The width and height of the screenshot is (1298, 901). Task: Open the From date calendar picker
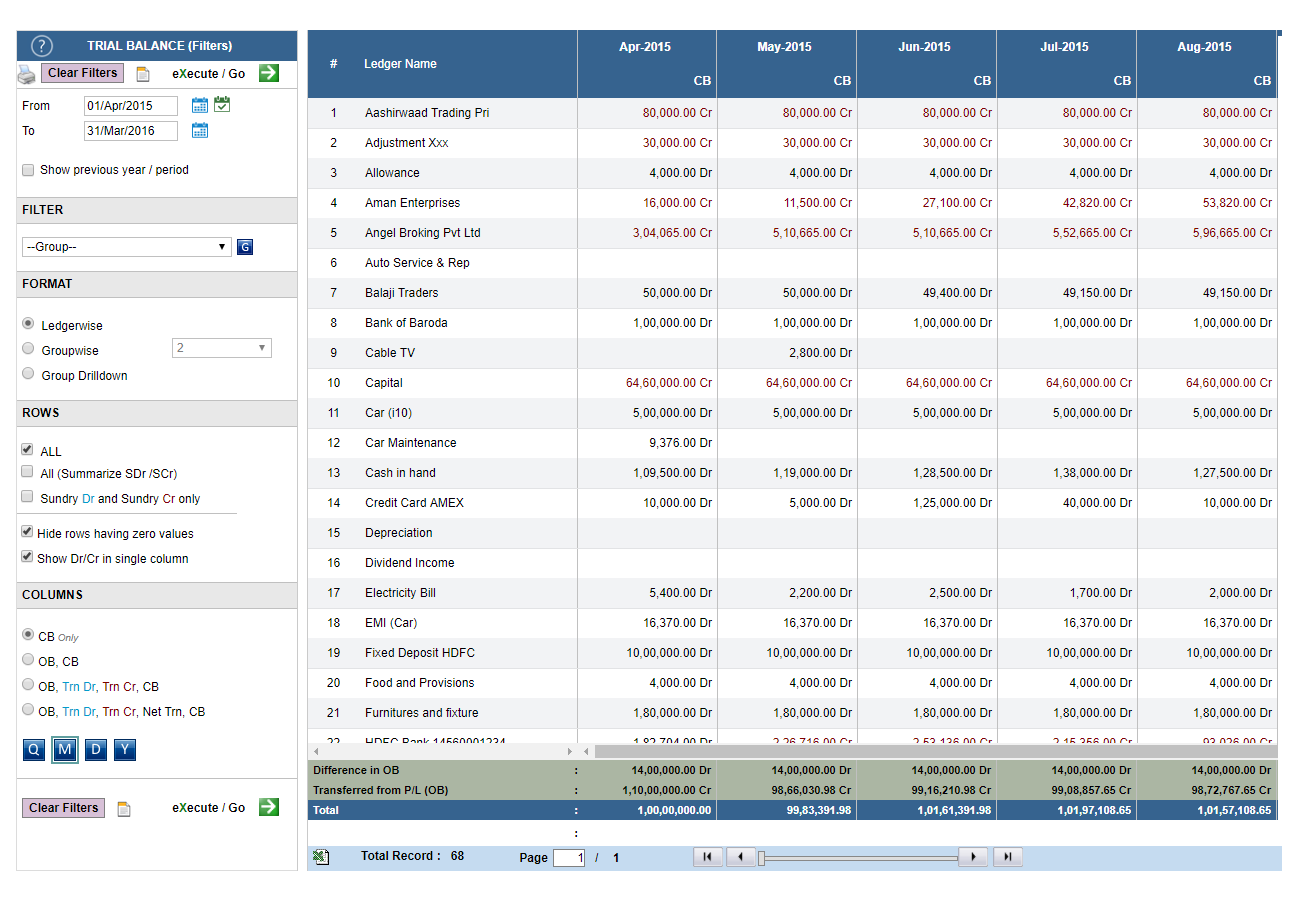click(199, 105)
